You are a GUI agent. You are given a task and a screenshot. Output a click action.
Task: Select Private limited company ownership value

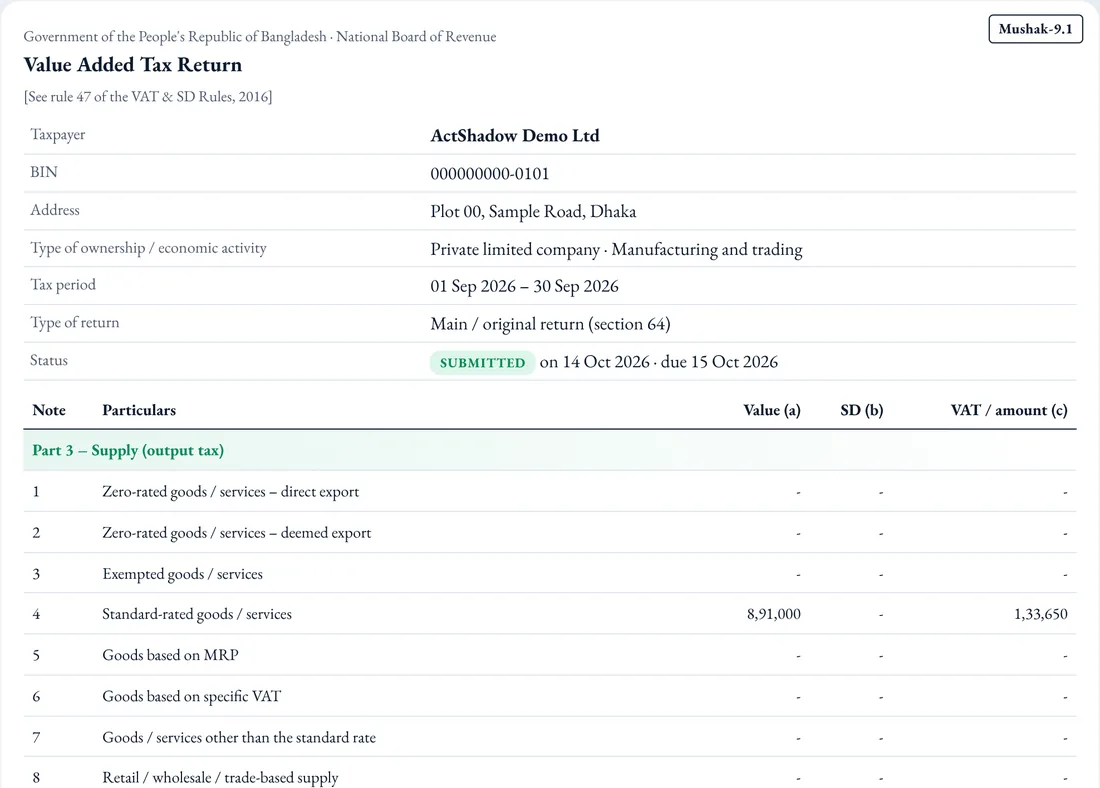515,250
